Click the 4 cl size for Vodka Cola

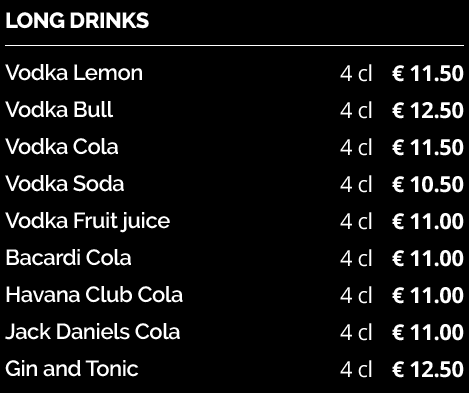(x=356, y=148)
